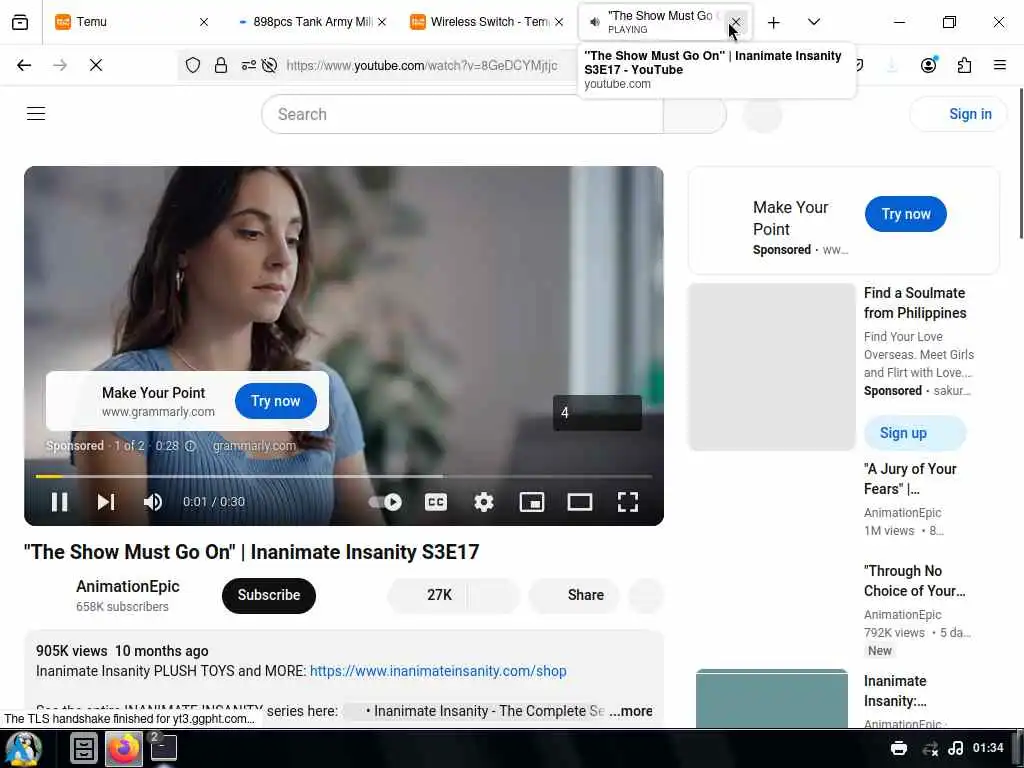This screenshot has height=768, width=1024.
Task: Switch to theater mode
Action: (x=579, y=502)
